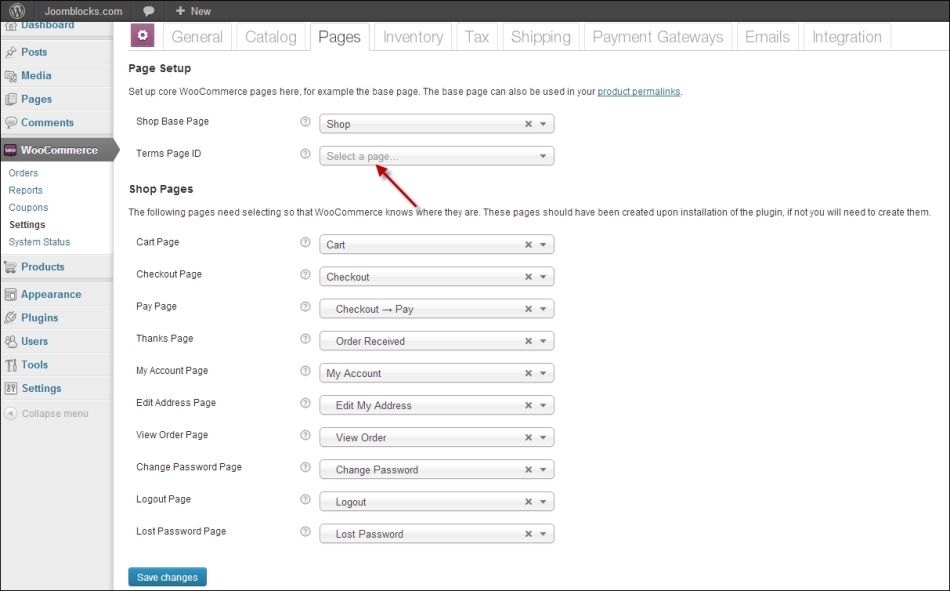Follow the product permalinks link

point(639,92)
